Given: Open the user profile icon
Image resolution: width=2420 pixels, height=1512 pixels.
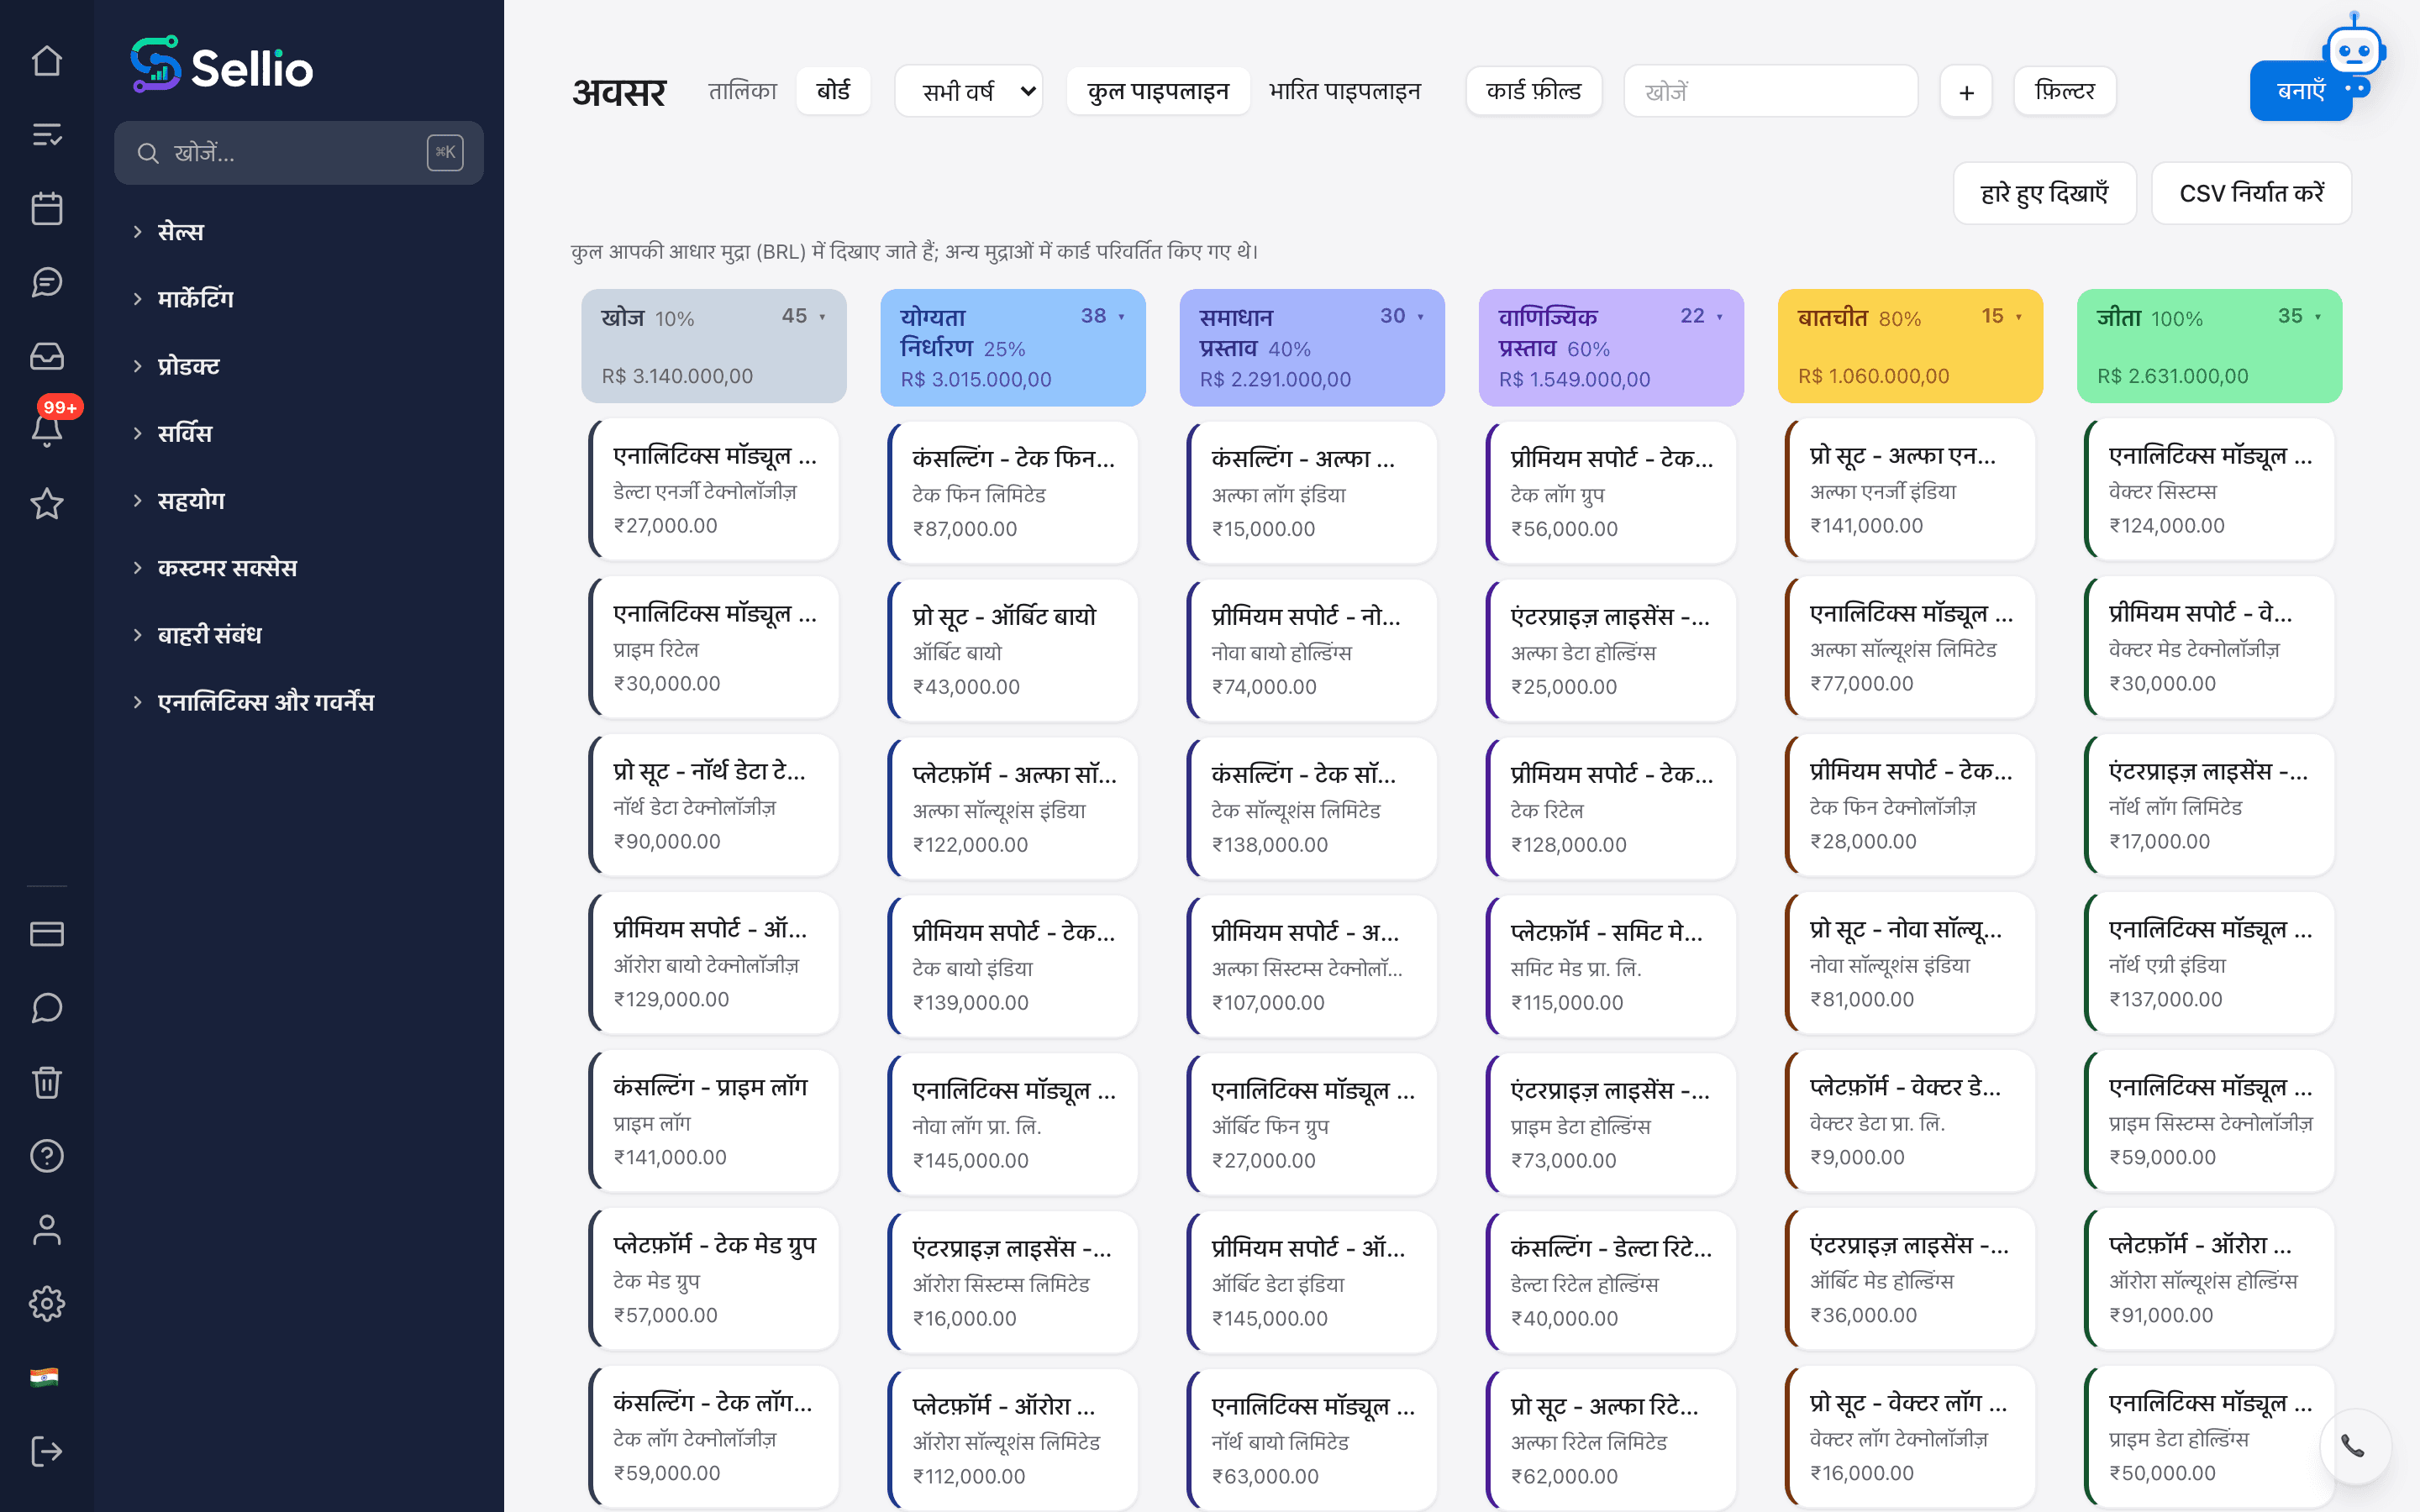Looking at the screenshot, I should point(47,1230).
